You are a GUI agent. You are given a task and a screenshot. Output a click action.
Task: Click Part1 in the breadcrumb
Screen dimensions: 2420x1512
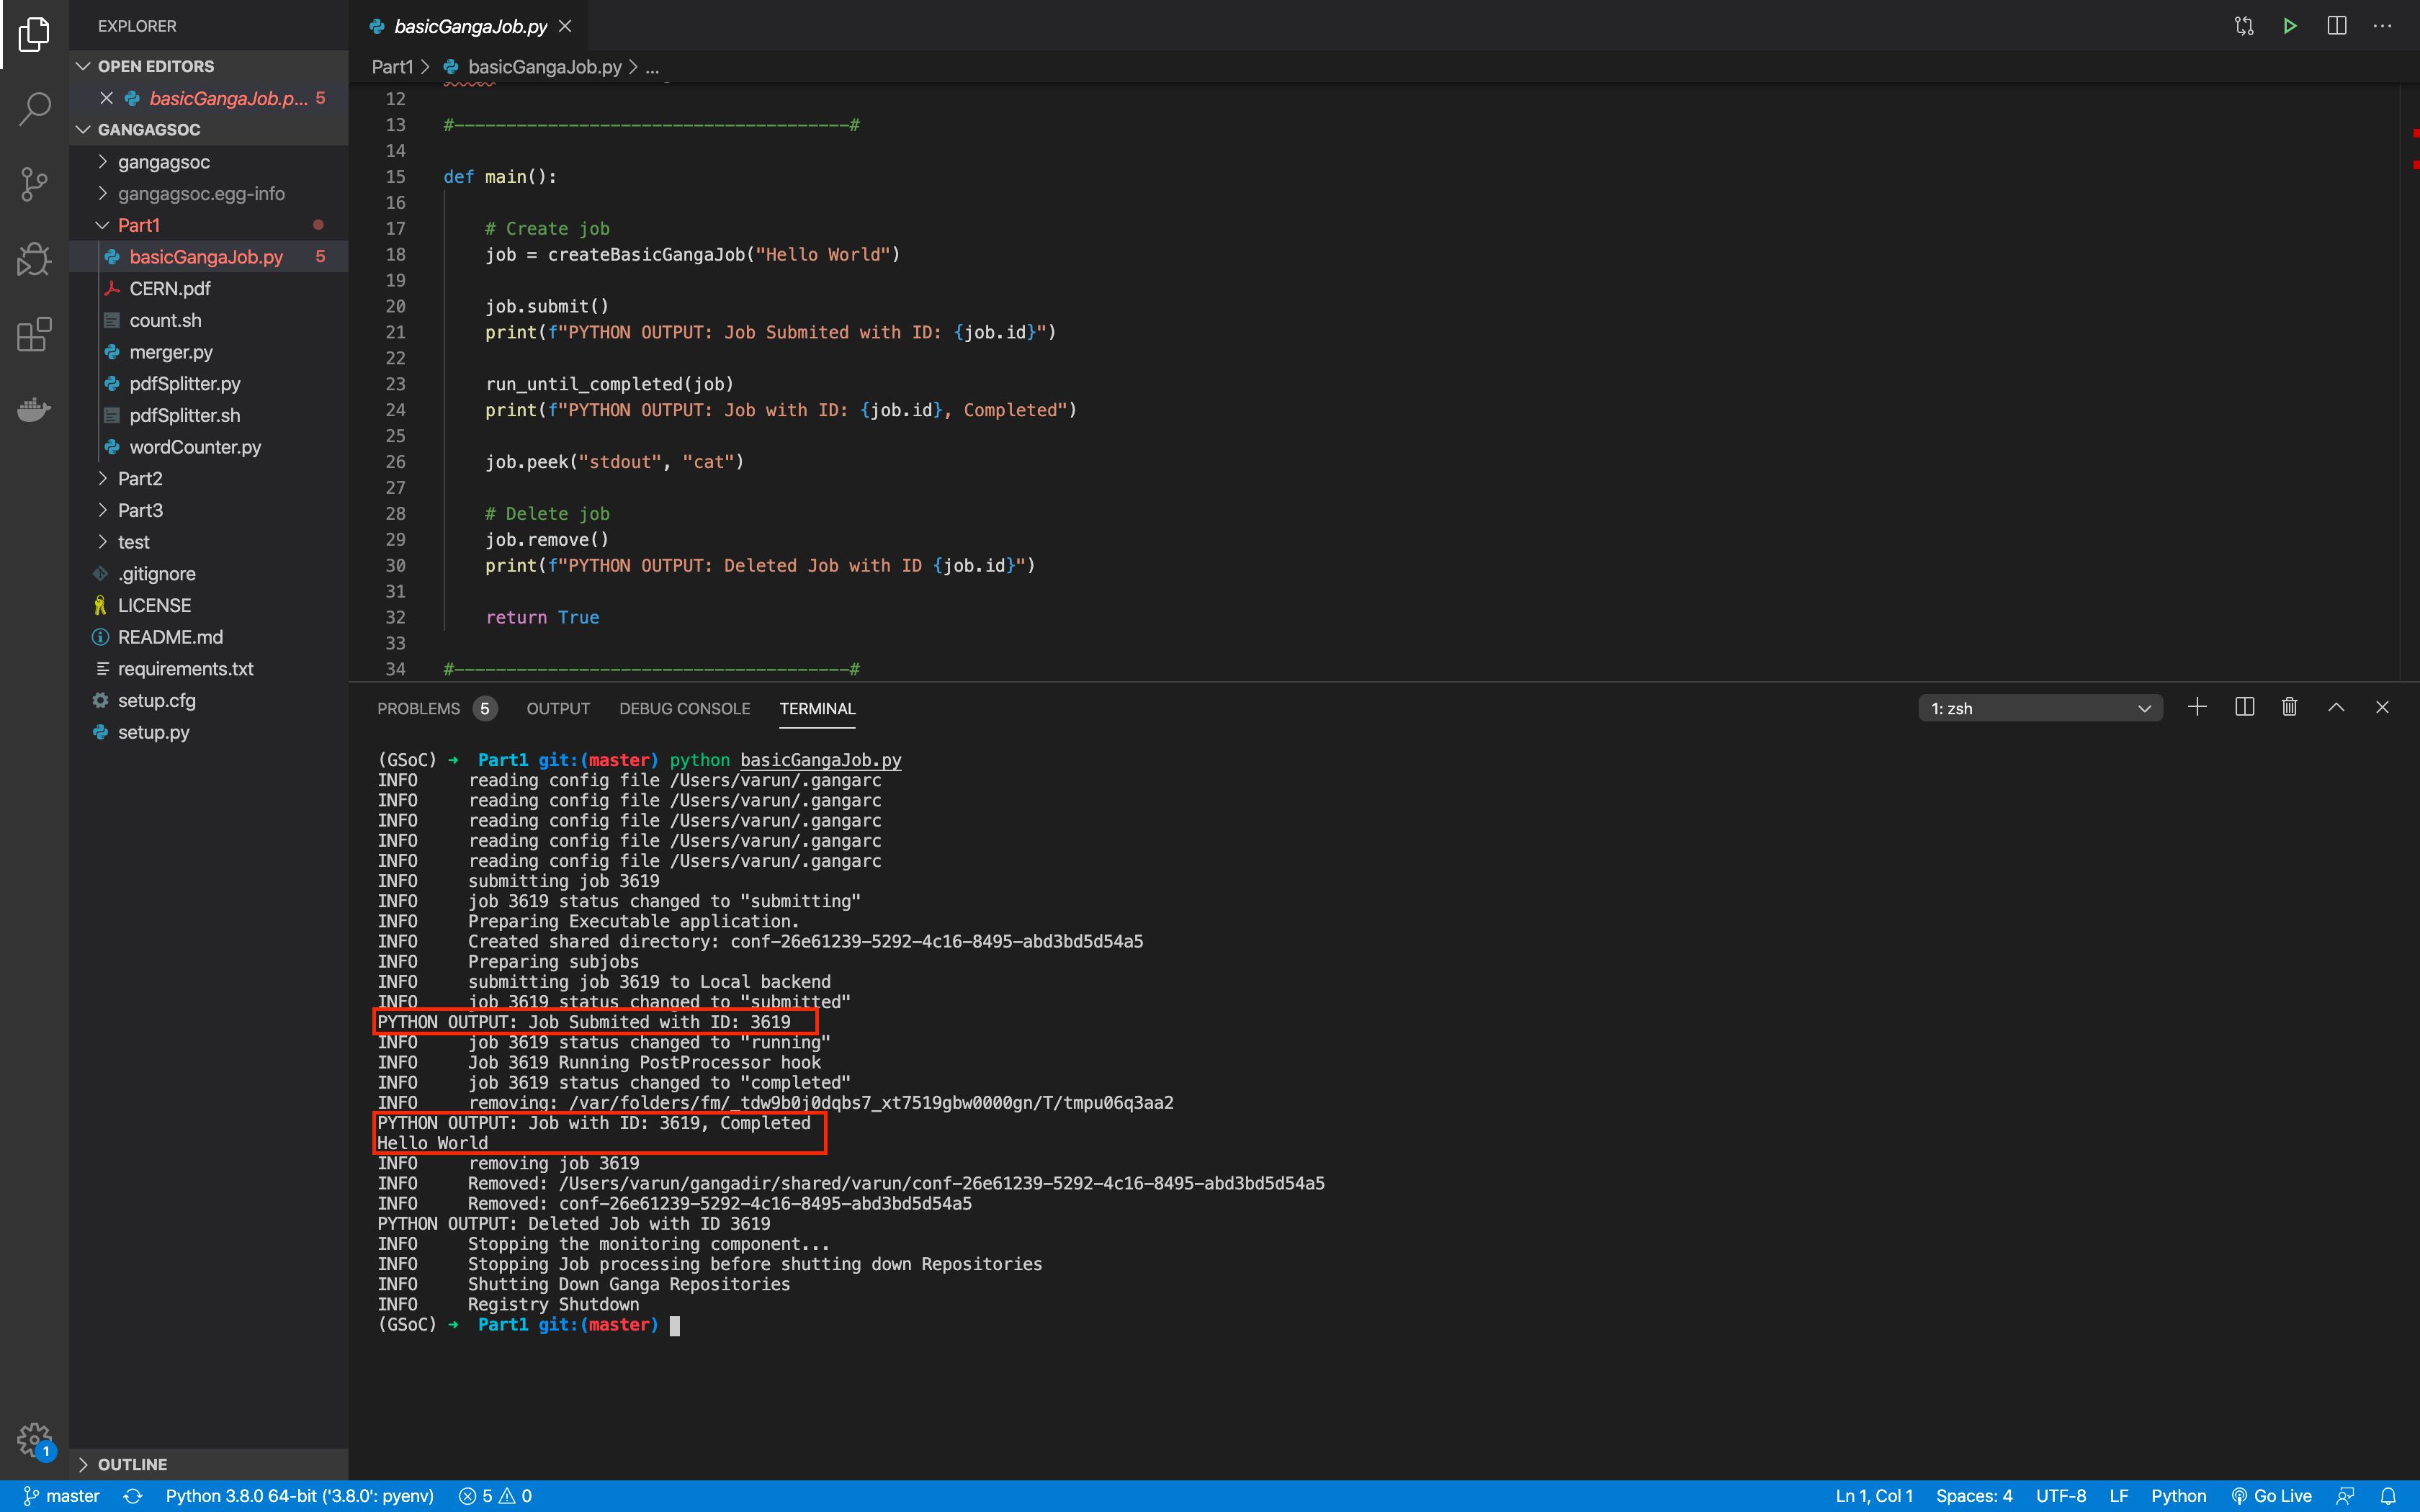392,67
